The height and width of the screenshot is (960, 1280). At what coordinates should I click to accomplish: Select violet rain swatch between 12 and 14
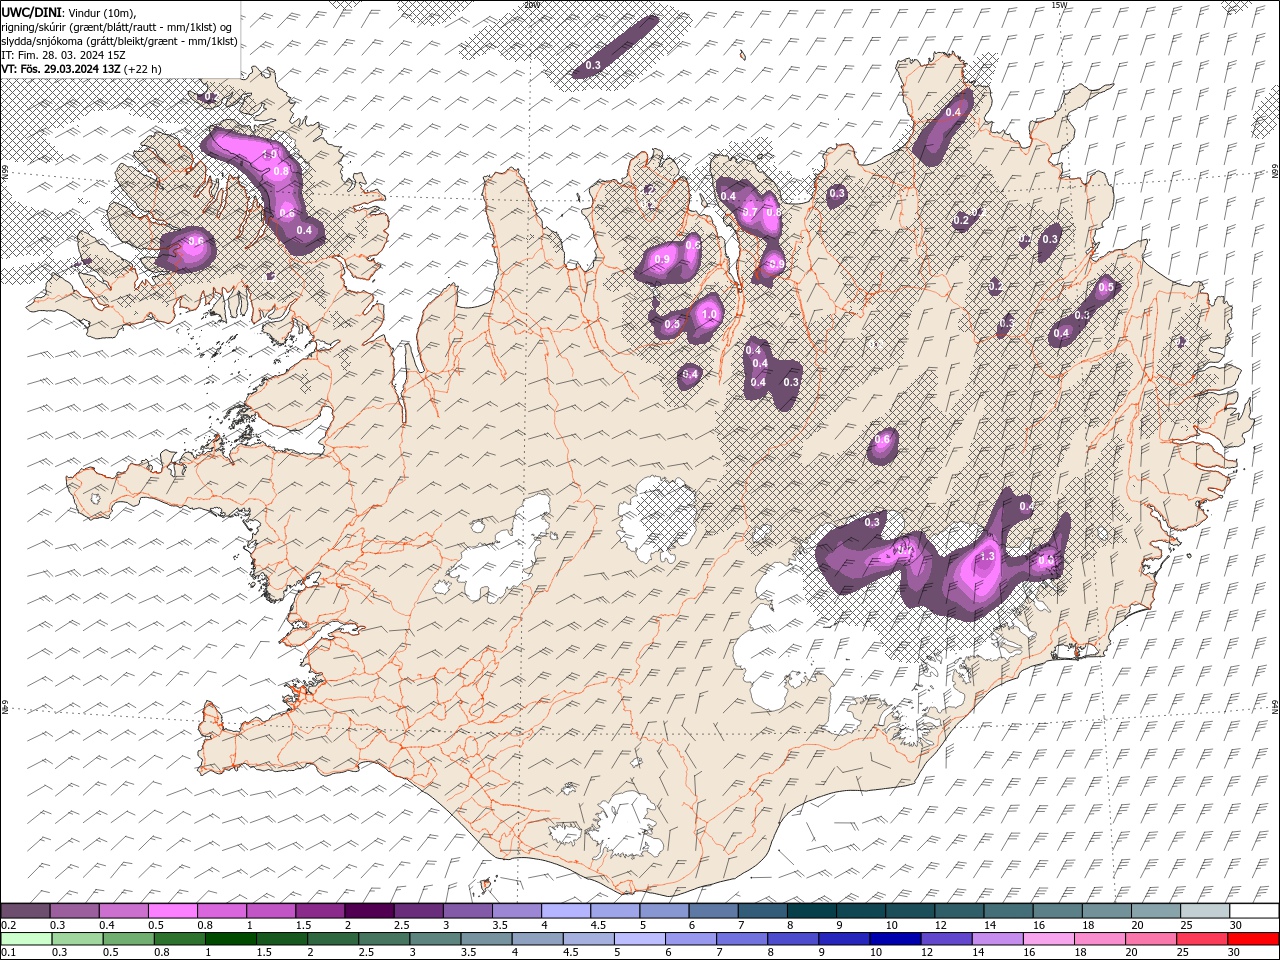tap(946, 939)
